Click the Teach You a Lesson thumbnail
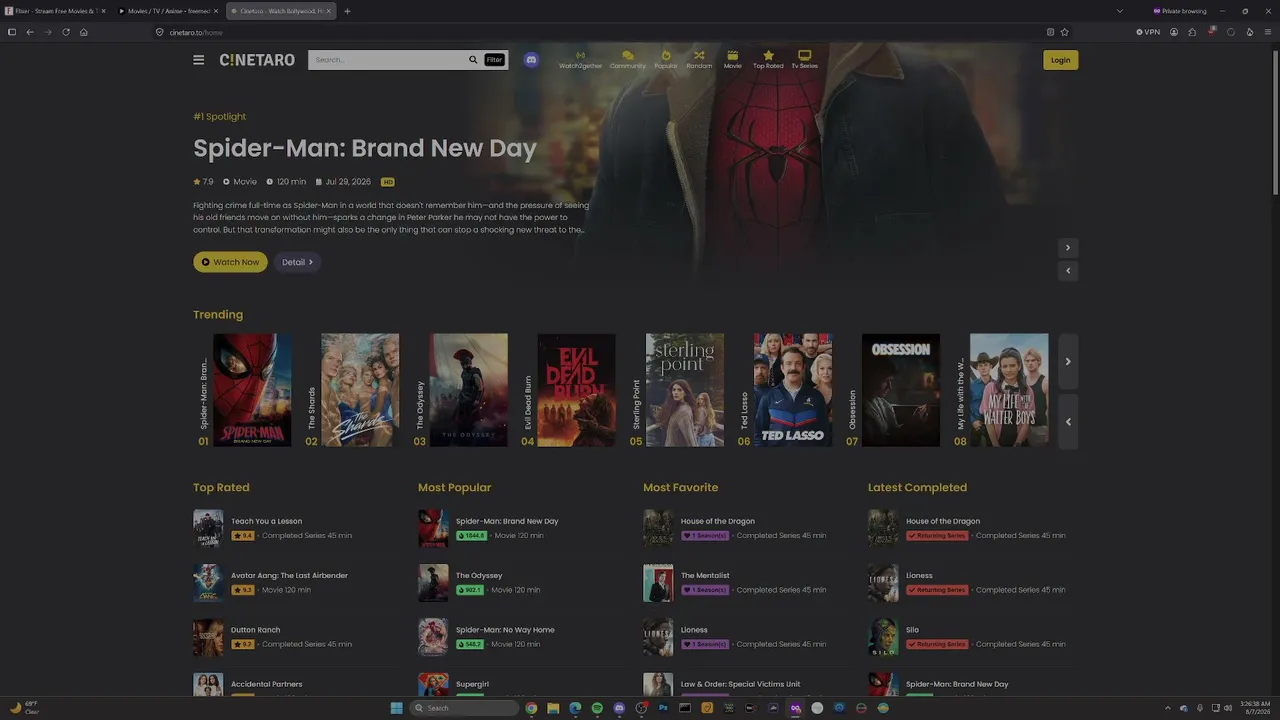This screenshot has width=1280, height=720. pos(208,528)
